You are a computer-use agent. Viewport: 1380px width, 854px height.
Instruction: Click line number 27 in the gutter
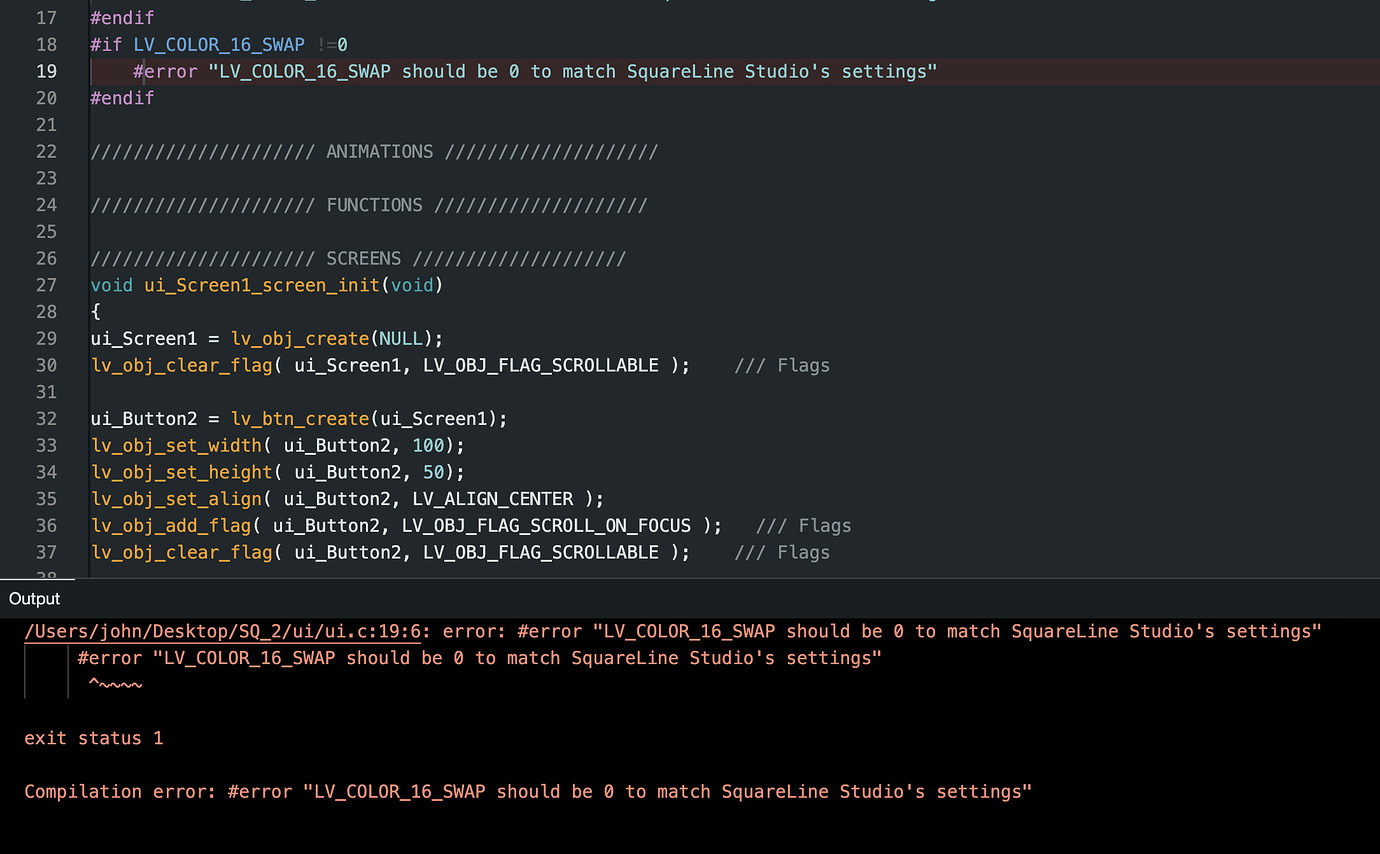pyautogui.click(x=46, y=285)
